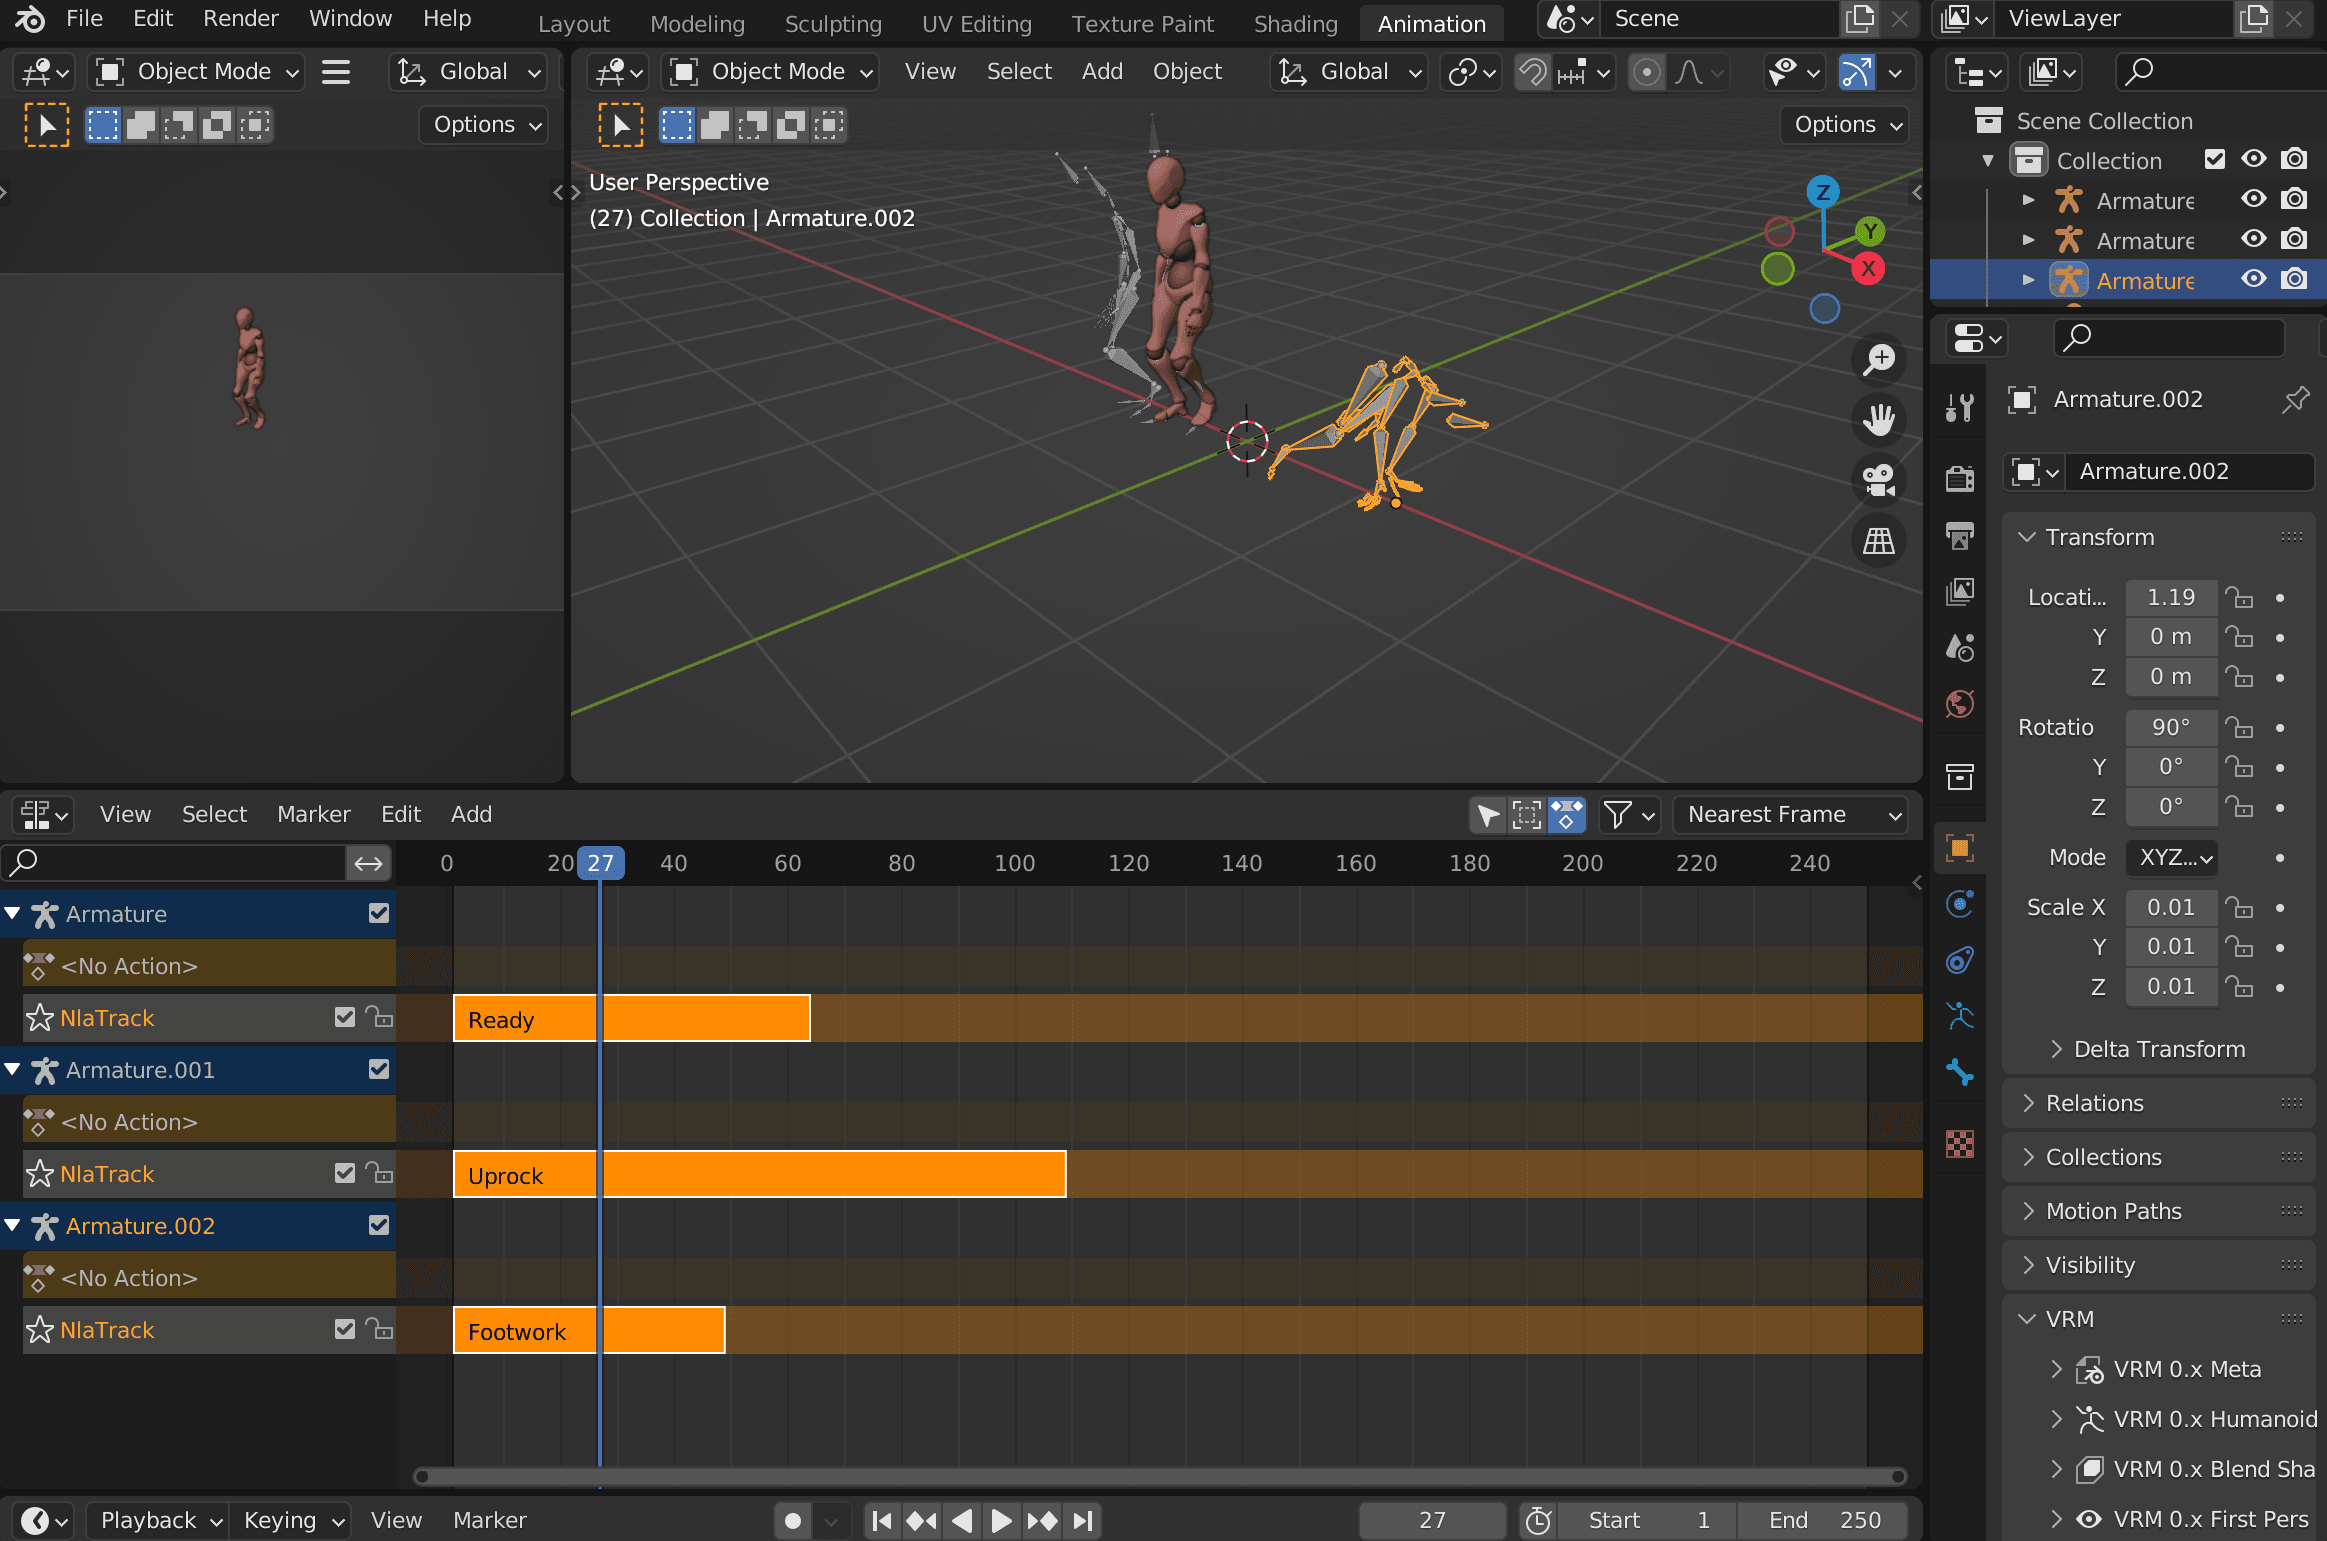Open Nearest Frame snapping dropdown
The image size is (2327, 1541).
[x=1790, y=815]
